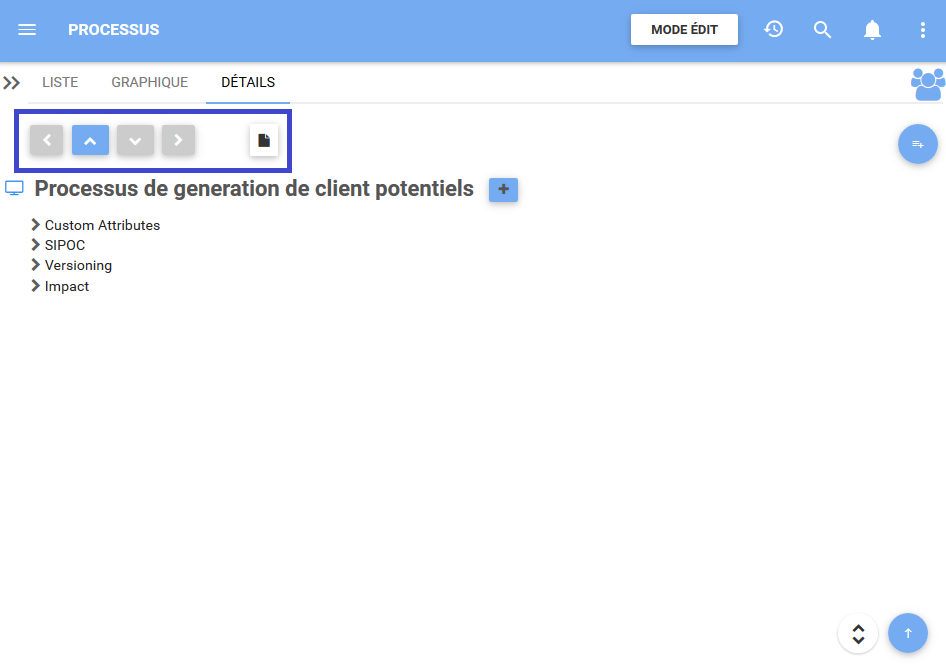The height and width of the screenshot is (666, 946).
Task: Switch to the LISTE tab
Action: pyautogui.click(x=60, y=83)
